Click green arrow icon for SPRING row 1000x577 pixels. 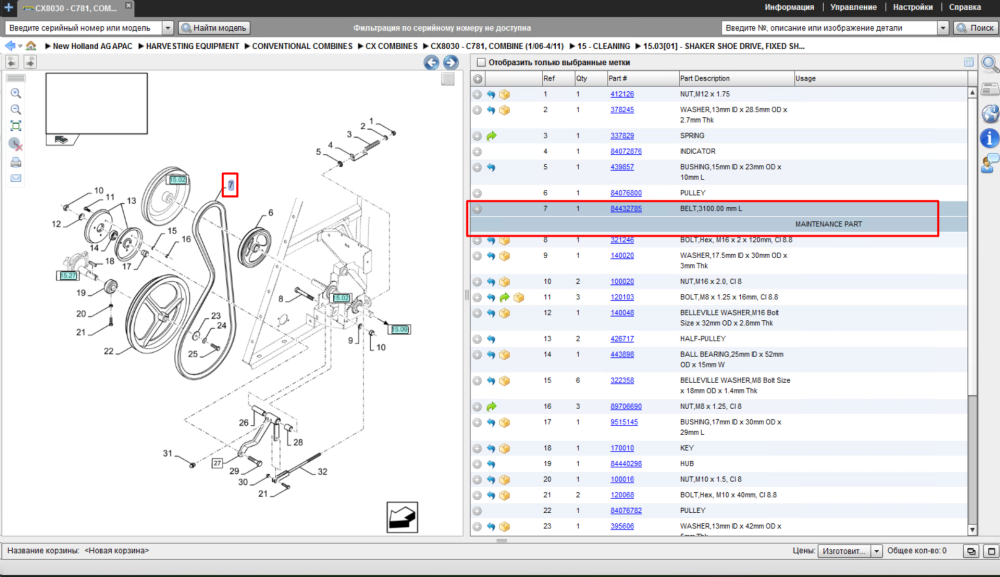[491, 136]
